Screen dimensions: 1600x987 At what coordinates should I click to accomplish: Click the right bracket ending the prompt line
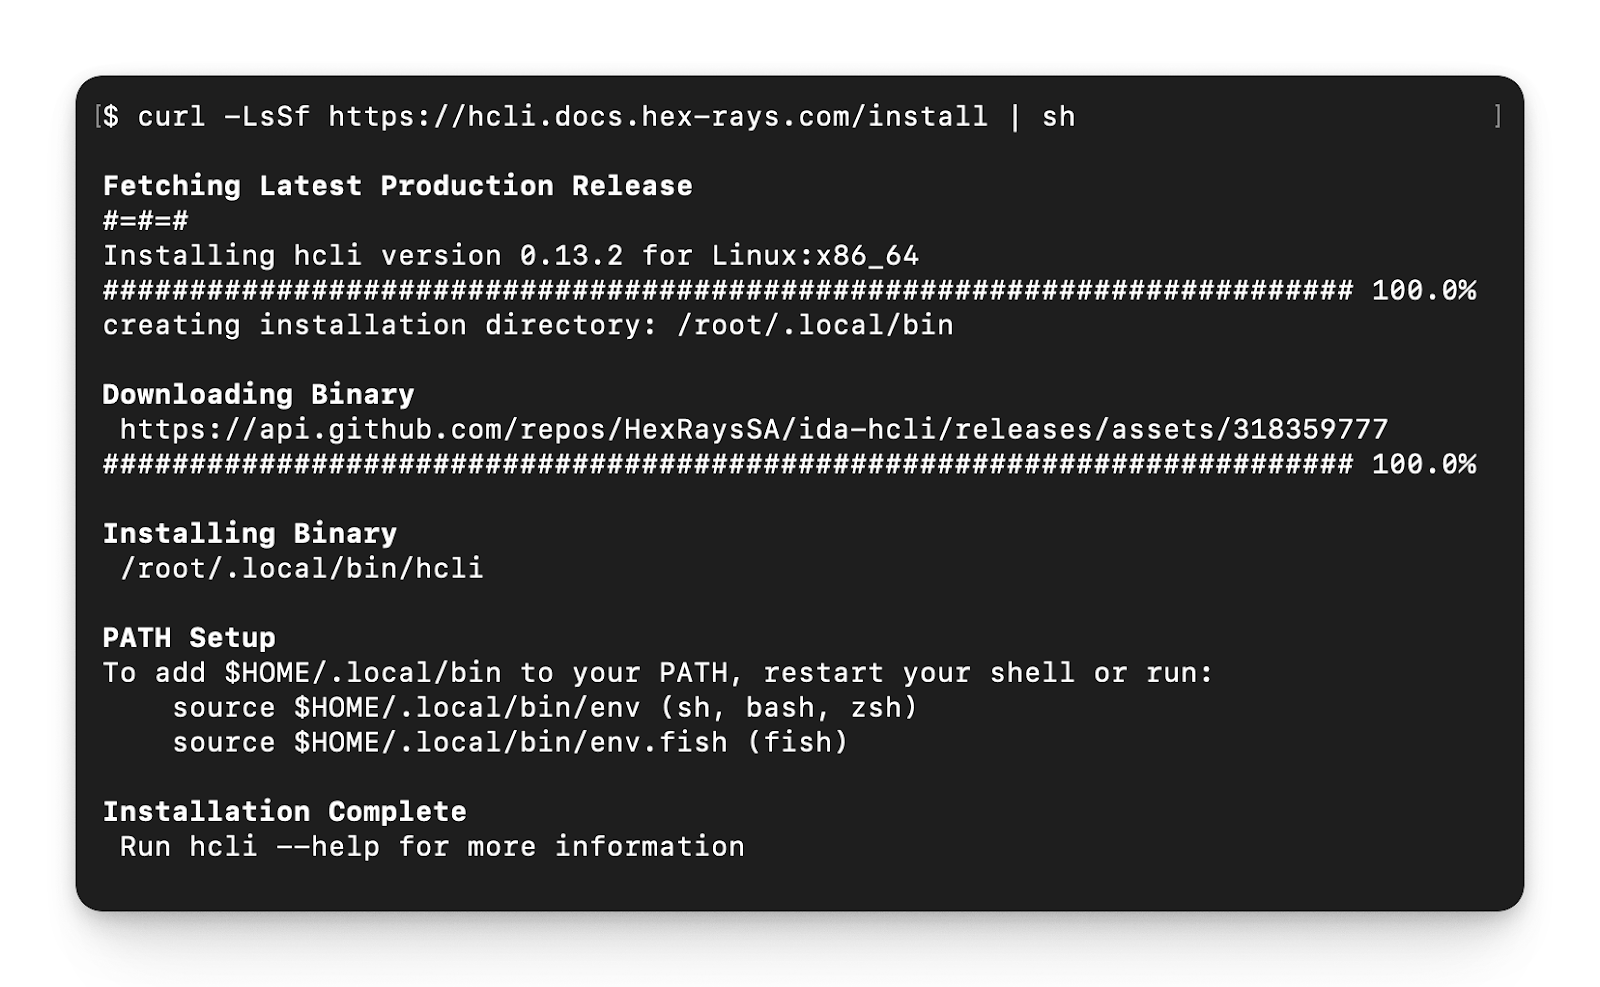tap(1497, 117)
